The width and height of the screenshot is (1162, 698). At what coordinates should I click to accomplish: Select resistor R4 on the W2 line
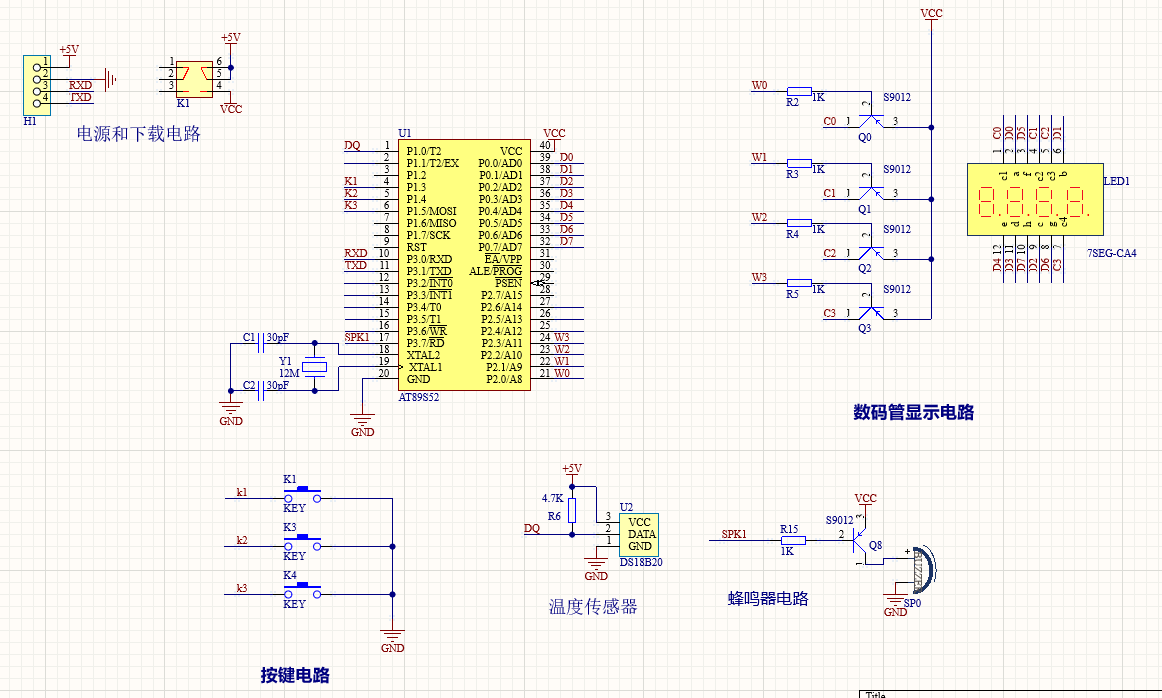point(800,223)
